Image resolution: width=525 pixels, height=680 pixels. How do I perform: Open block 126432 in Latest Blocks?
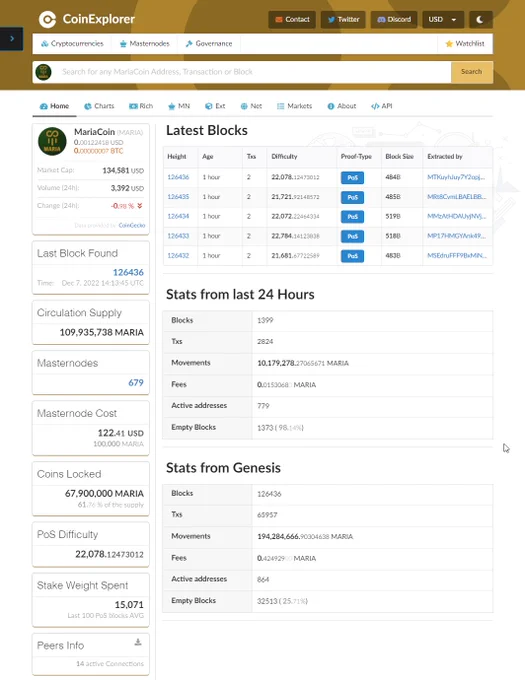click(x=178, y=255)
